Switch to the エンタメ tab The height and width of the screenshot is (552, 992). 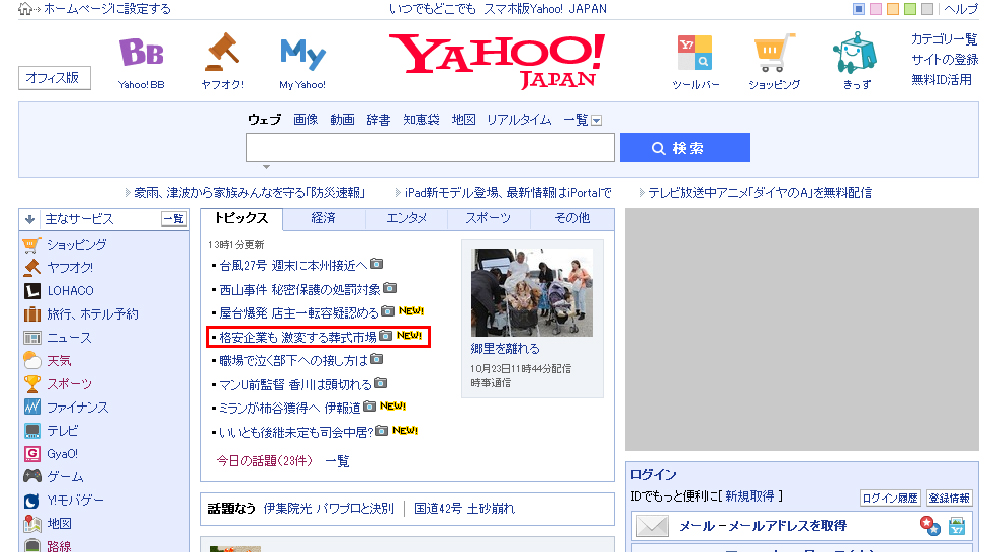point(406,219)
